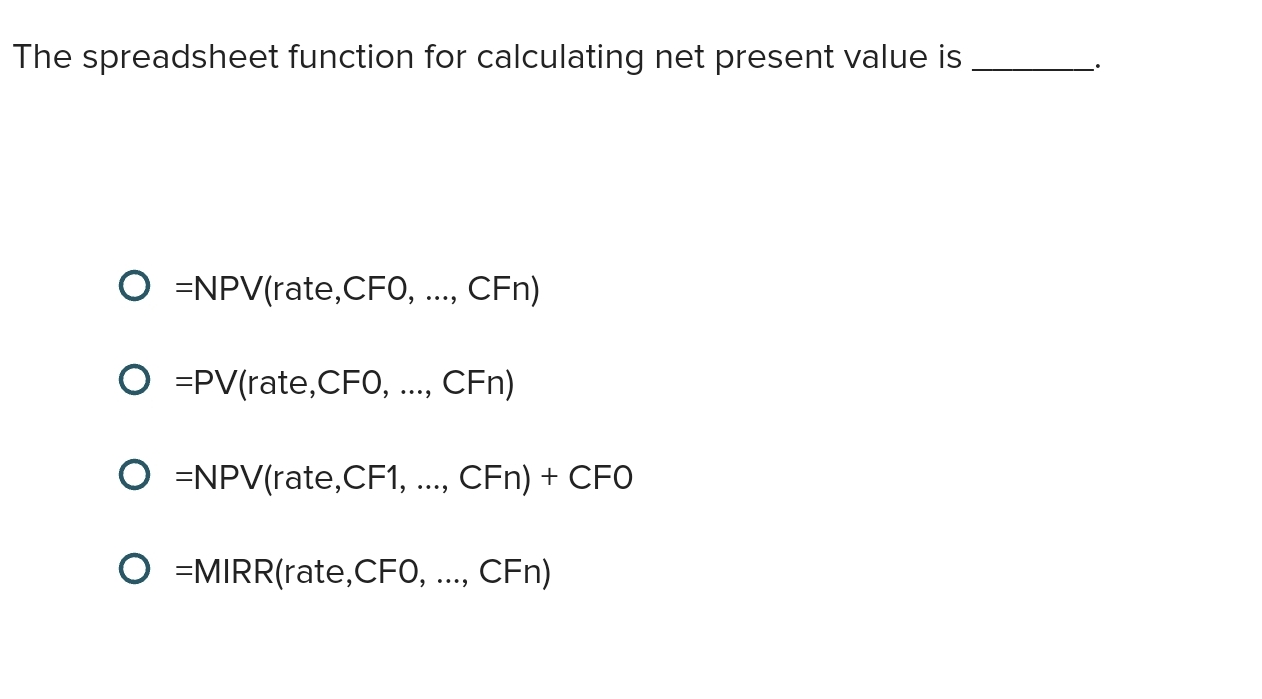1262x699 pixels.
Task: Click the answer text =NPV(rate,CF0, ..., CFn)
Action: click(x=356, y=289)
